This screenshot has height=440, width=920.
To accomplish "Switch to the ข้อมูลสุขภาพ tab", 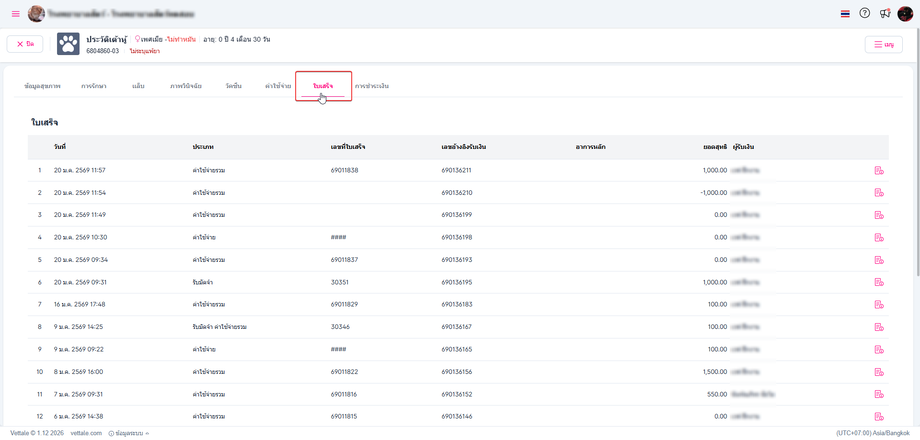I will 43,86.
